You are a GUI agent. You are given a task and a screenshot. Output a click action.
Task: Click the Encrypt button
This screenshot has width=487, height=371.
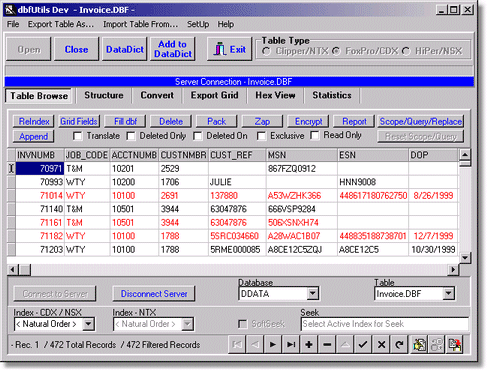308,121
